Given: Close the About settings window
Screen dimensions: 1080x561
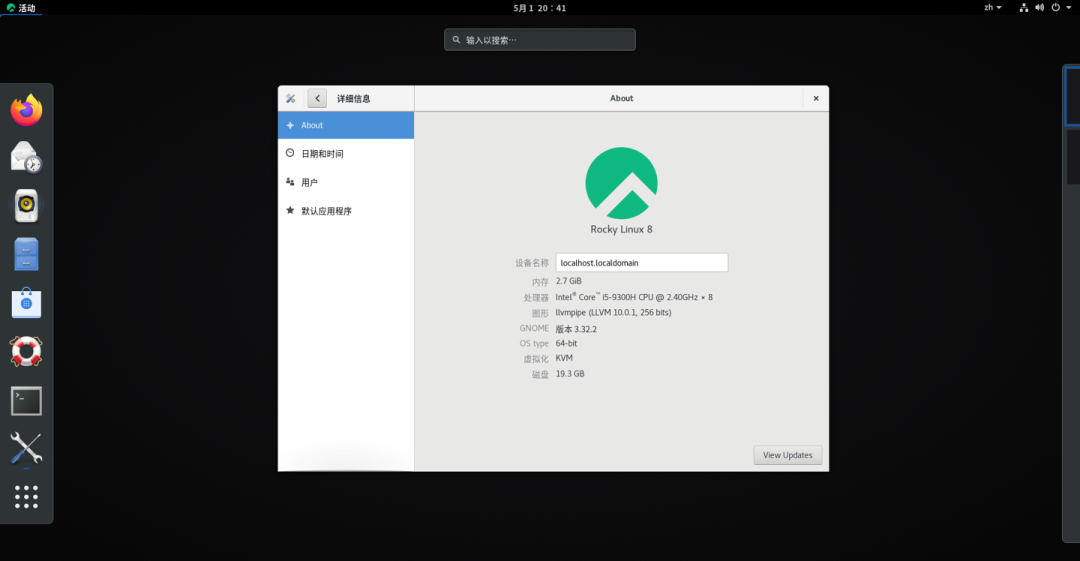Looking at the screenshot, I should [816, 99].
